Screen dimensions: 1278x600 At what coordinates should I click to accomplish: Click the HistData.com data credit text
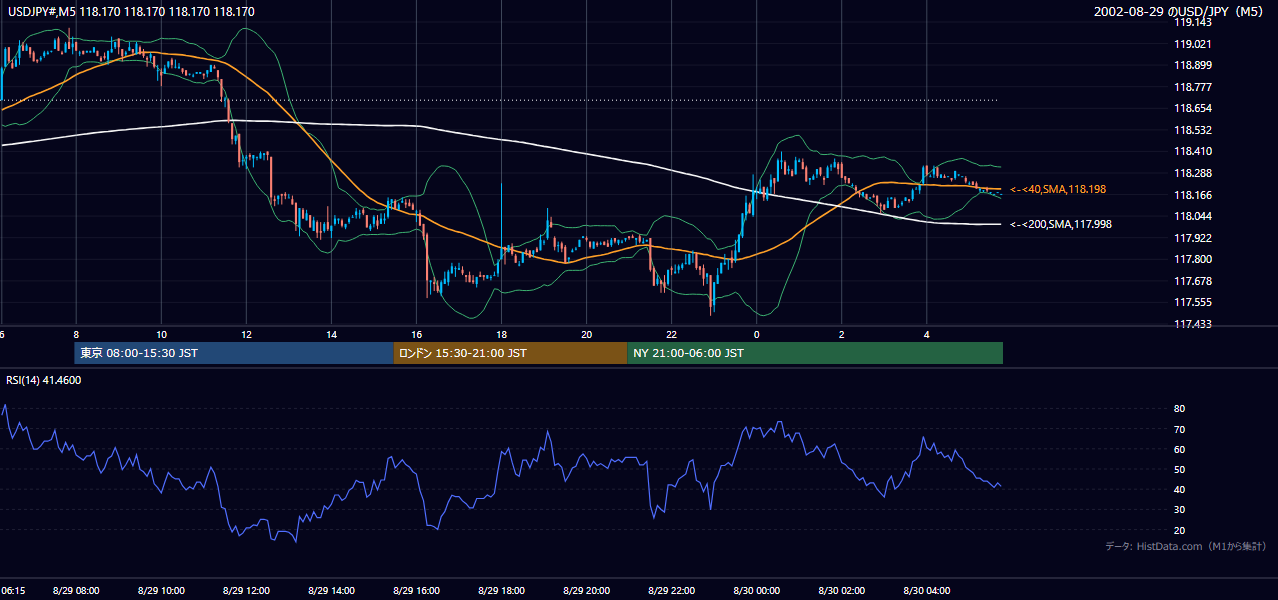pos(1186,546)
